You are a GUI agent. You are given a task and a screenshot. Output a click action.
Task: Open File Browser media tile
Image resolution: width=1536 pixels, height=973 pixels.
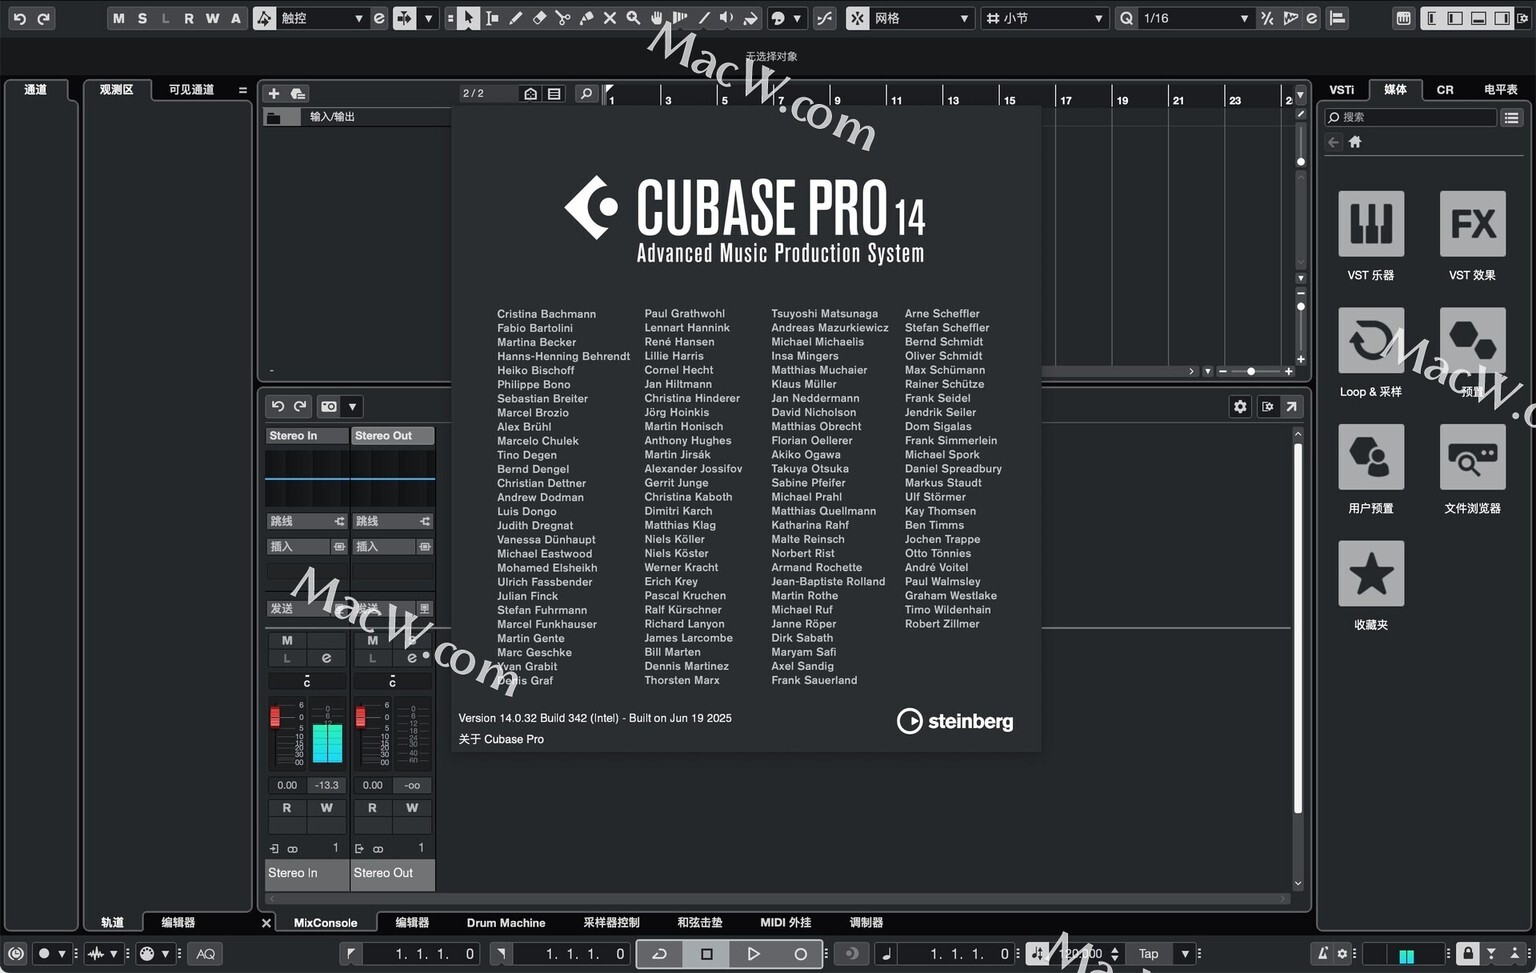pos(1473,457)
